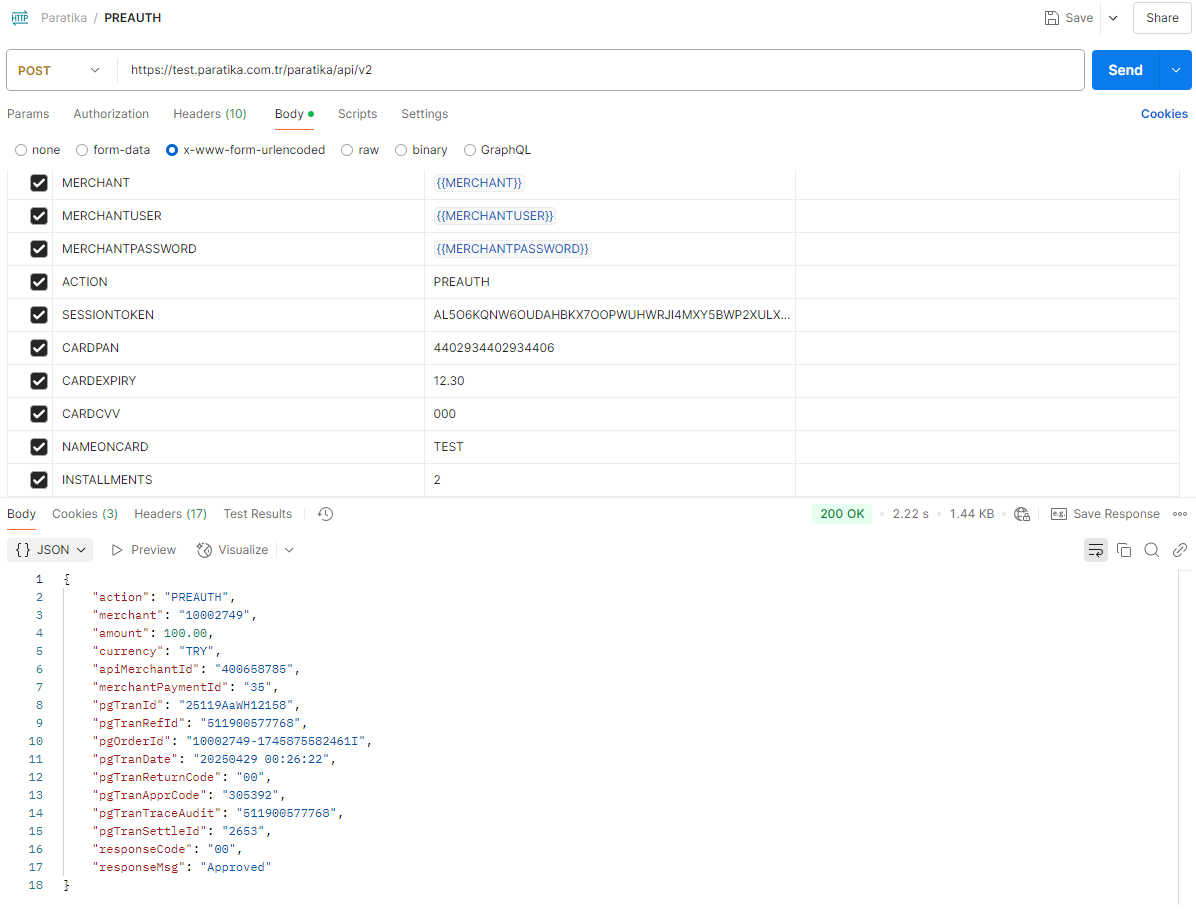Open search in the response body

click(1152, 550)
